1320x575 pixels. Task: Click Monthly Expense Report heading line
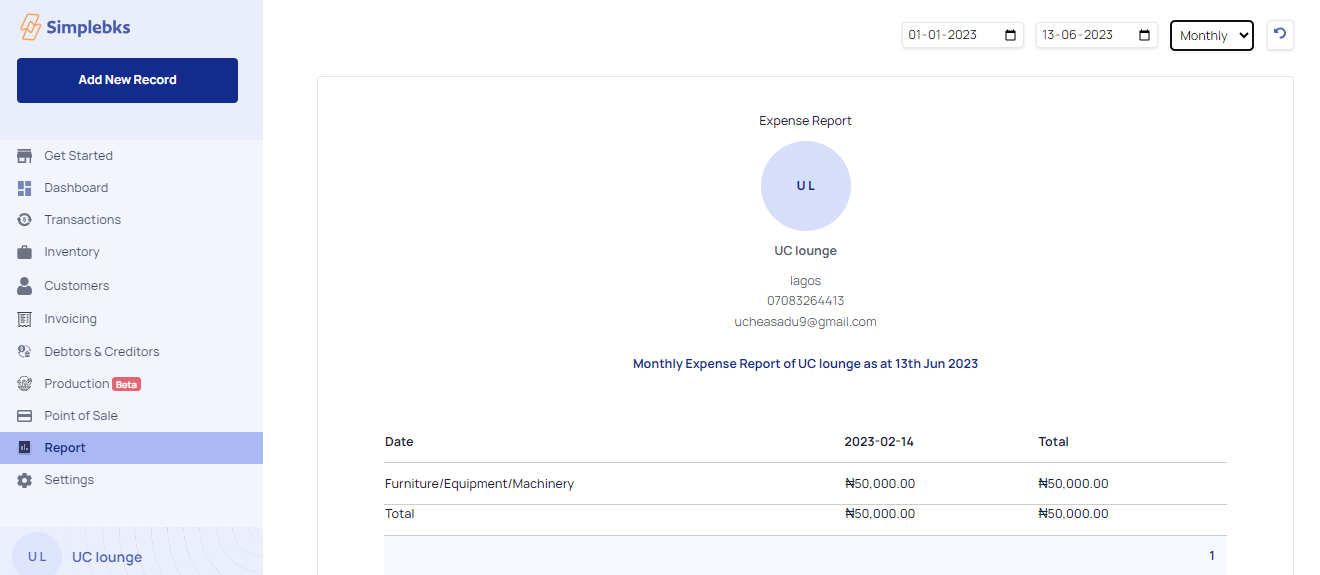[x=806, y=364]
